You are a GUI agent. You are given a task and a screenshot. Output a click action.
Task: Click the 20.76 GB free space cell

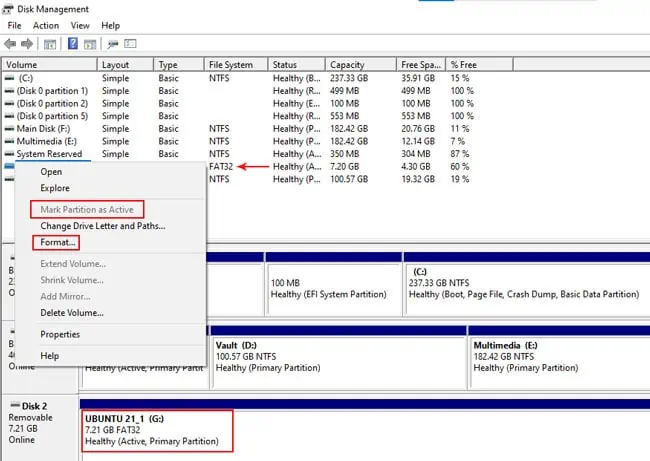tap(418, 129)
